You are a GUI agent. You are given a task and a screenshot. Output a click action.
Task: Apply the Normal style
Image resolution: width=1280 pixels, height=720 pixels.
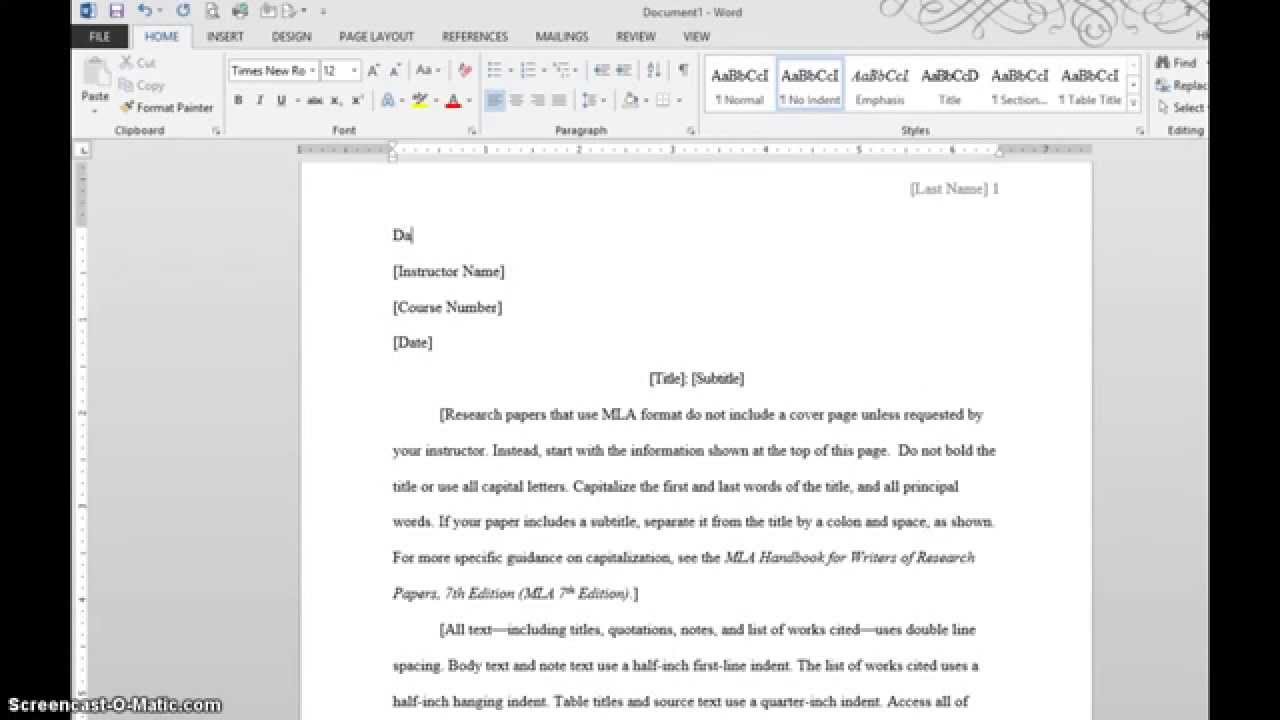740,85
